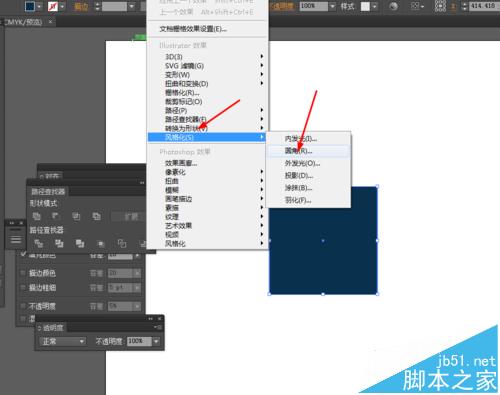The height and width of the screenshot is (395, 500).
Task: Choose 羽化(F)... feather option
Action: coord(308,200)
